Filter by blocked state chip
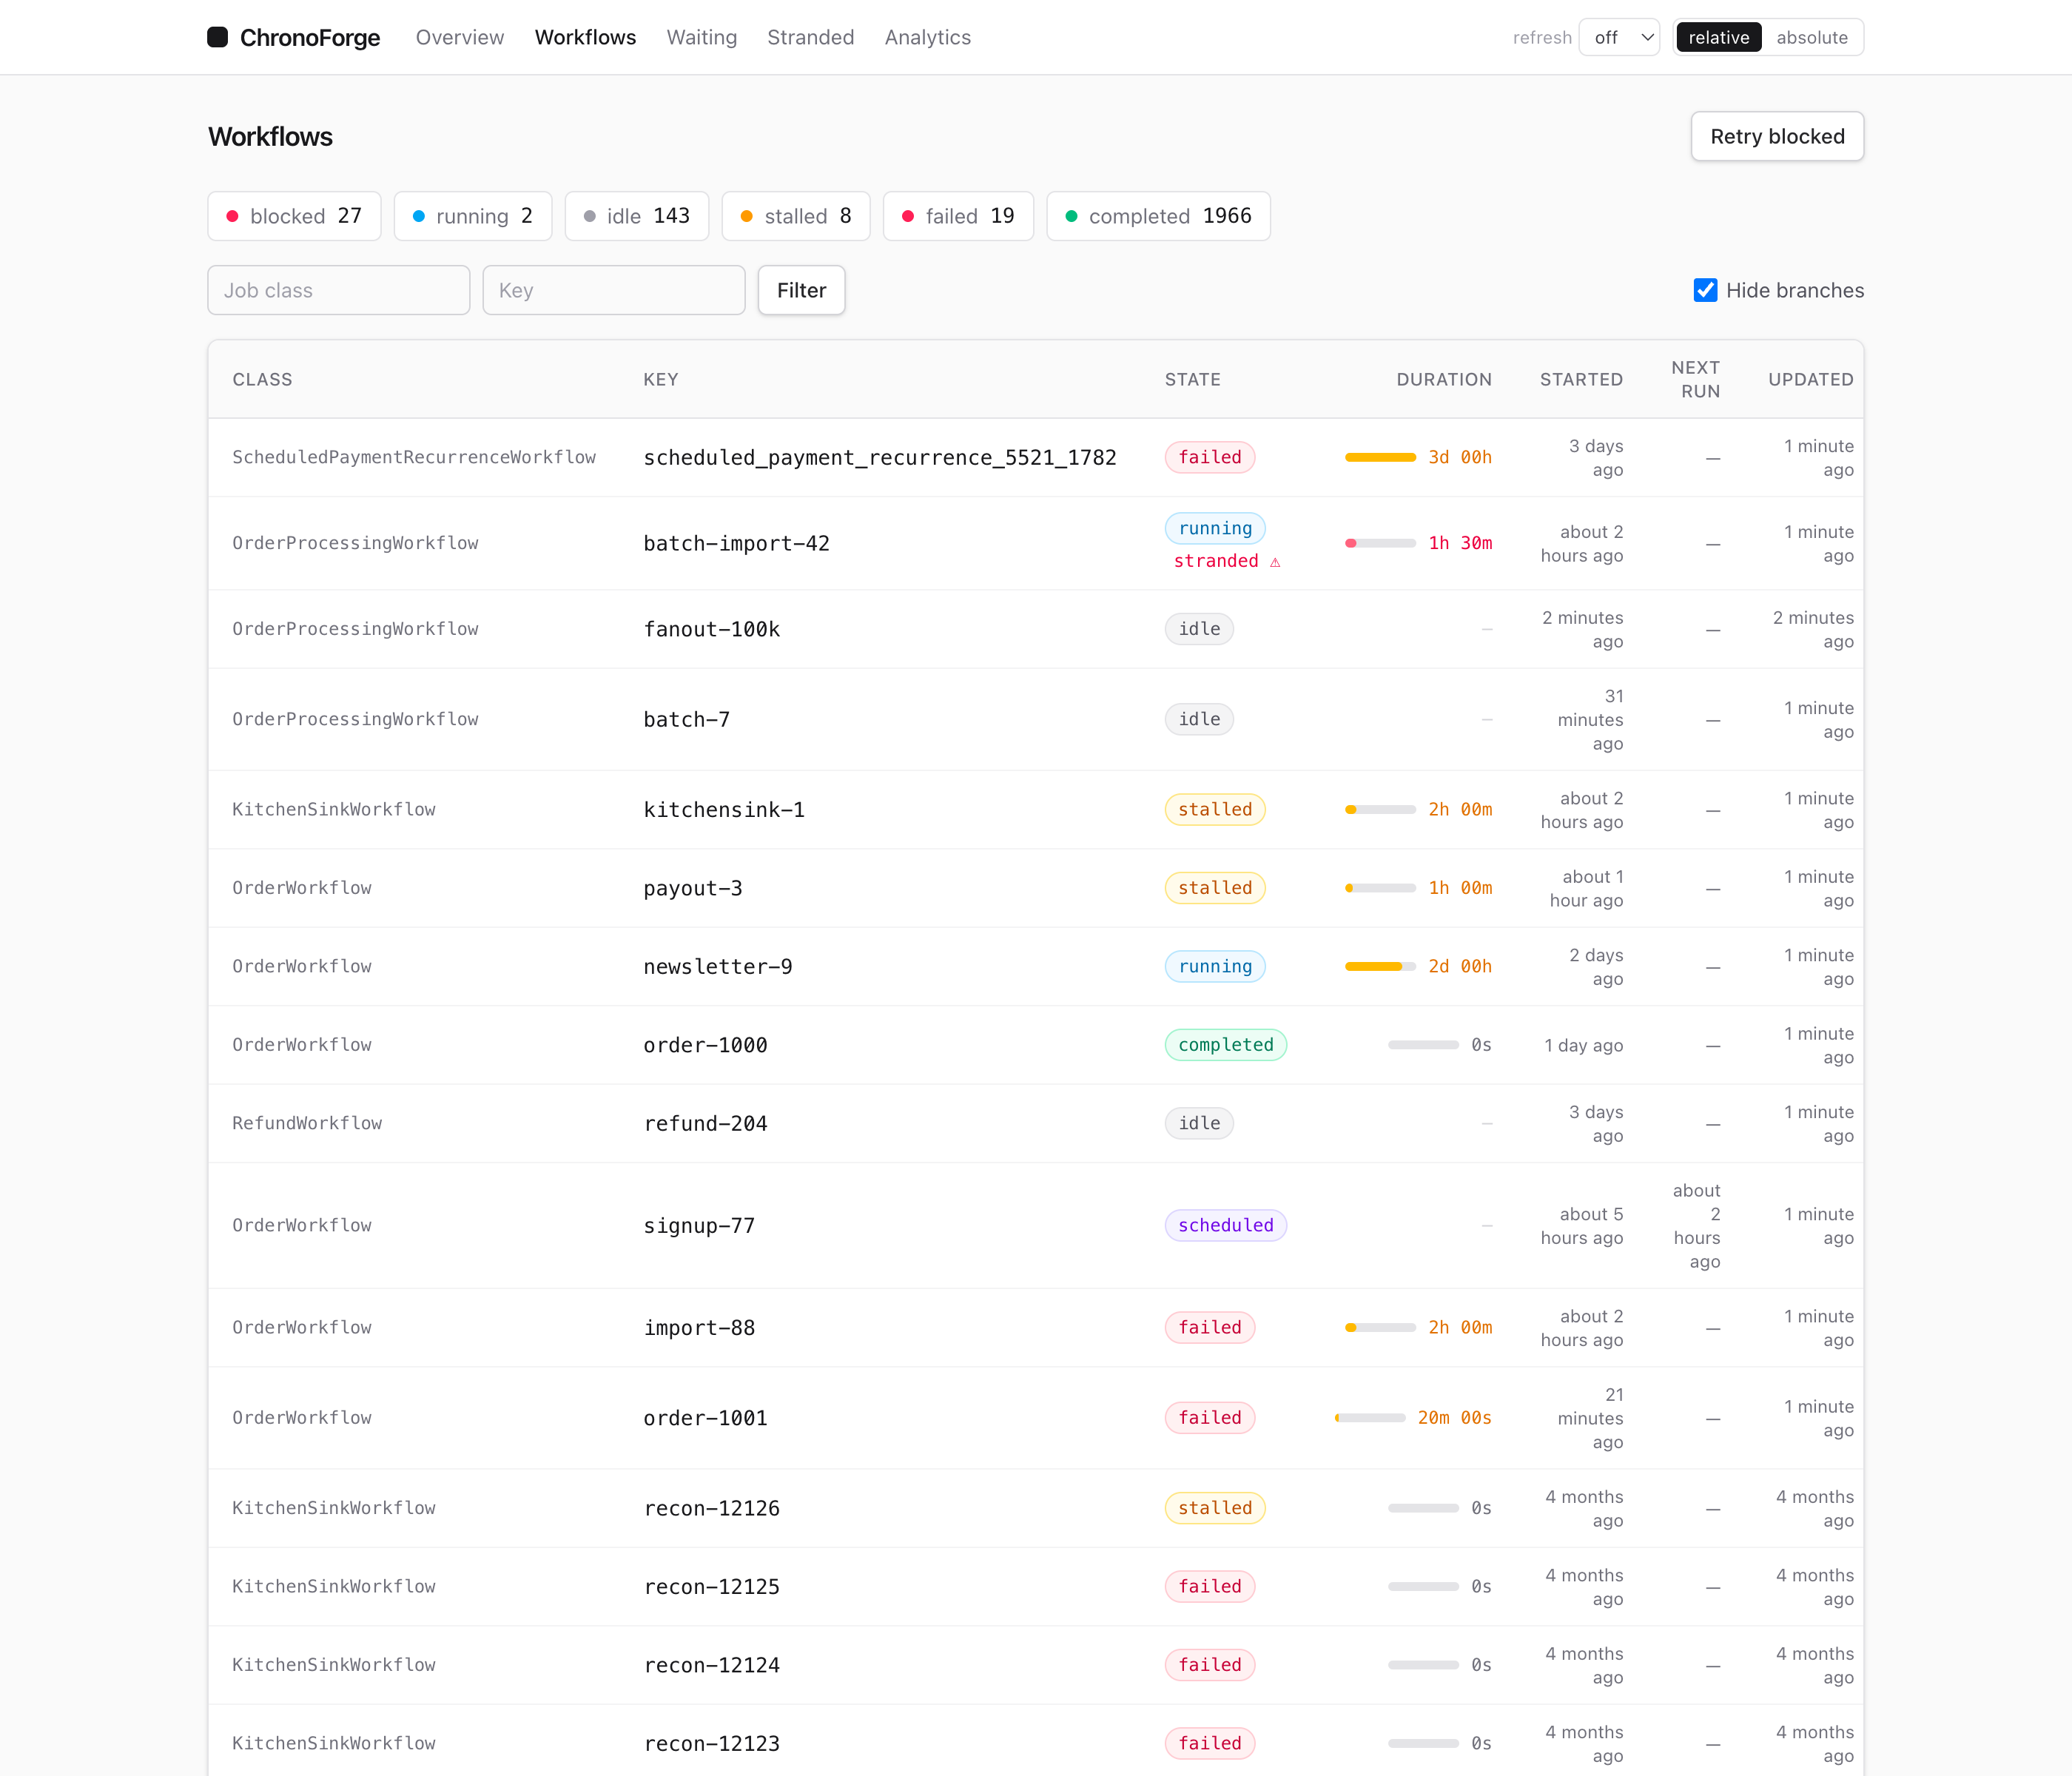The width and height of the screenshot is (2072, 1776). point(294,216)
